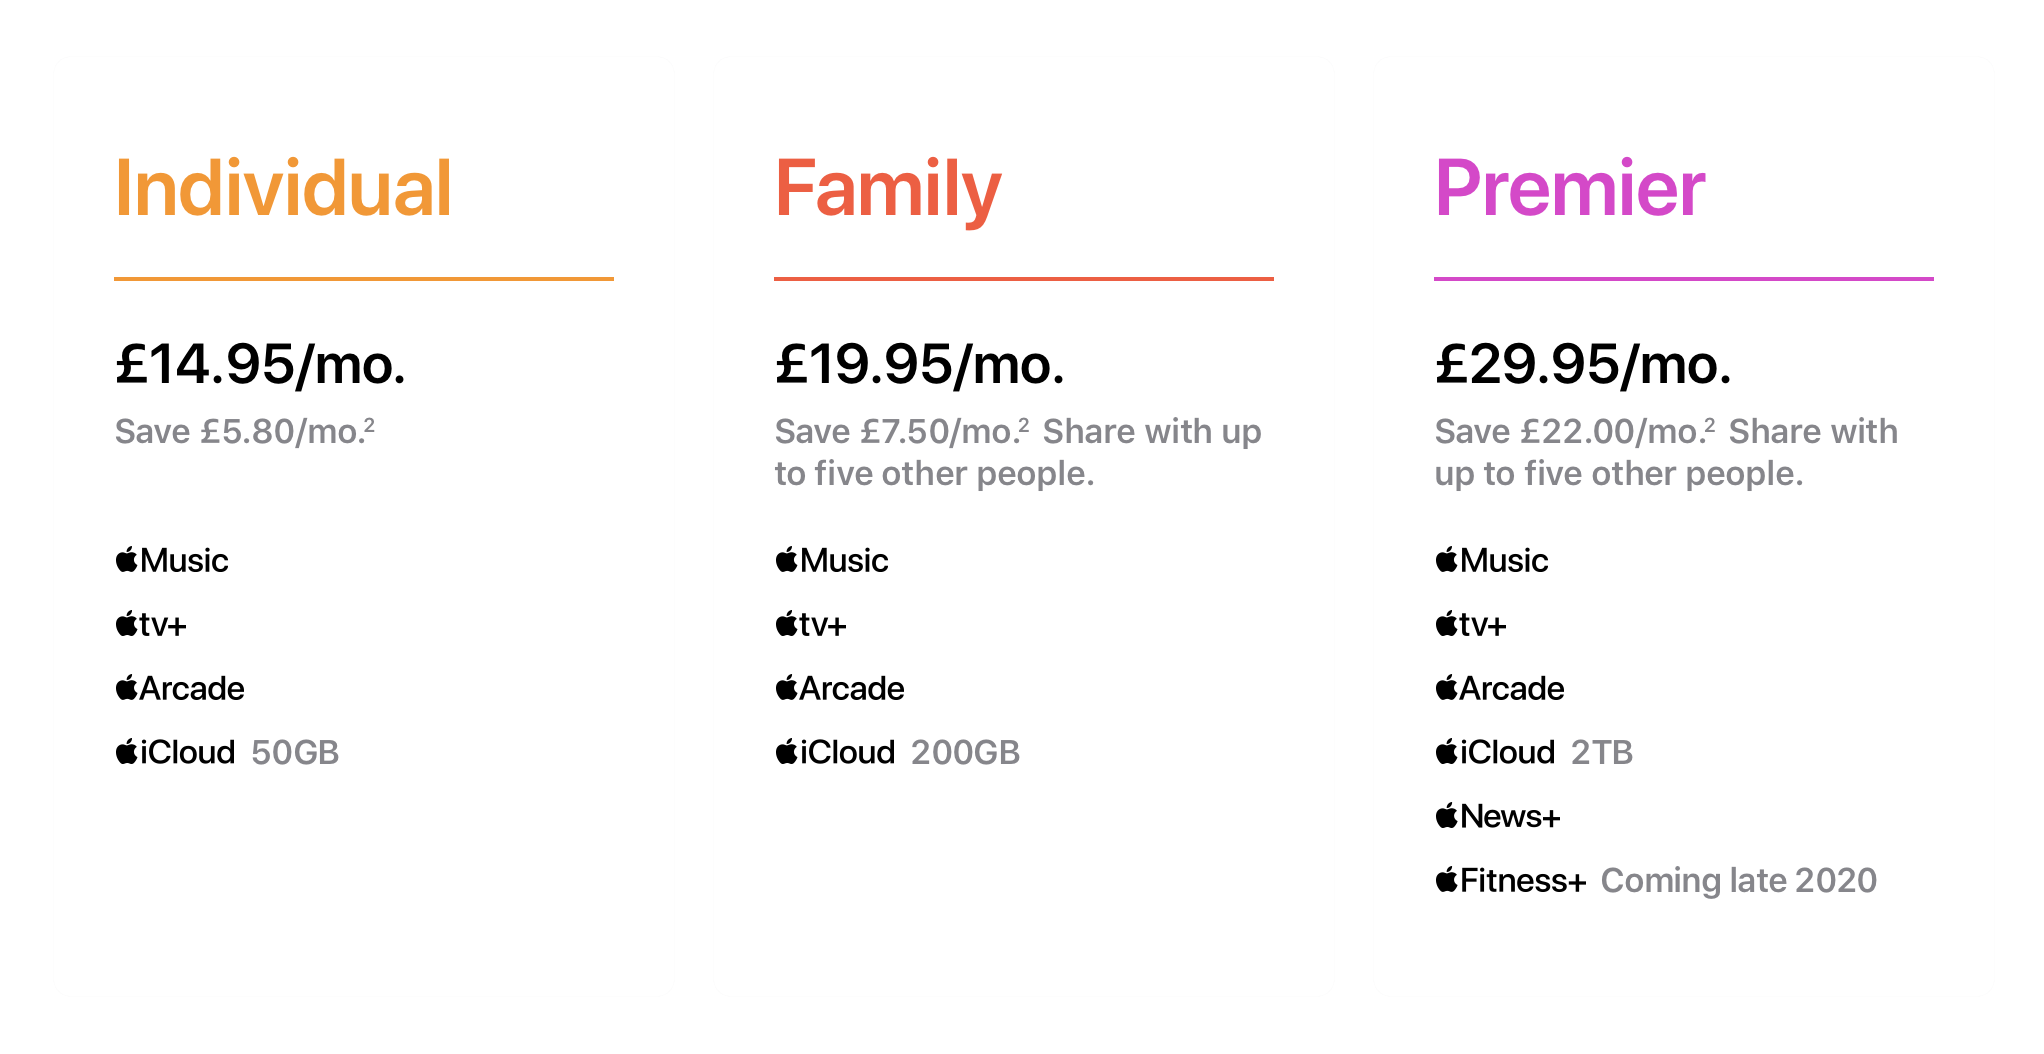Image resolution: width=2044 pixels, height=1054 pixels.
Task: Click the Apple News+ logo
Action: (x=1498, y=816)
